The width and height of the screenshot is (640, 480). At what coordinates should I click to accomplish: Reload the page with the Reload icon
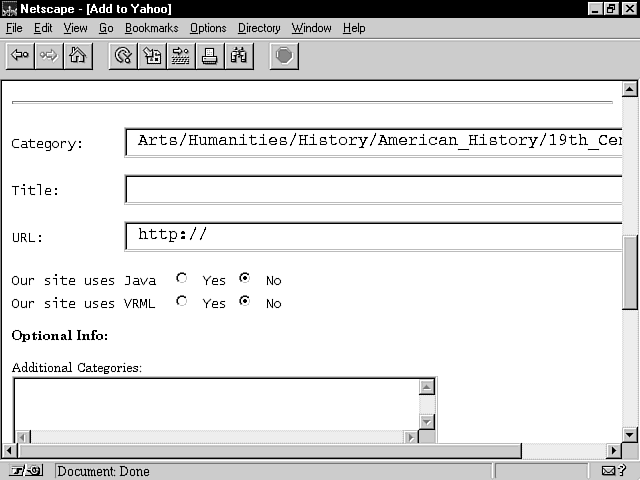tap(123, 56)
